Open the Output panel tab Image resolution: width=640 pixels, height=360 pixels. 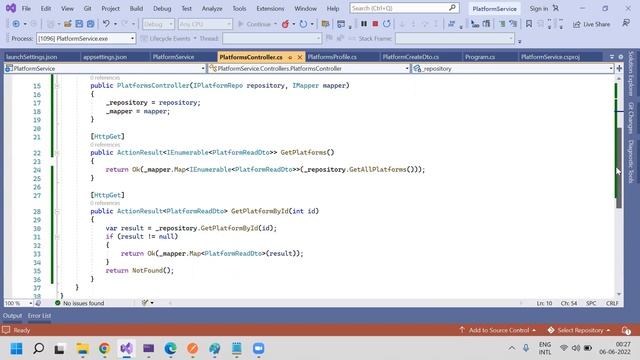[12, 316]
